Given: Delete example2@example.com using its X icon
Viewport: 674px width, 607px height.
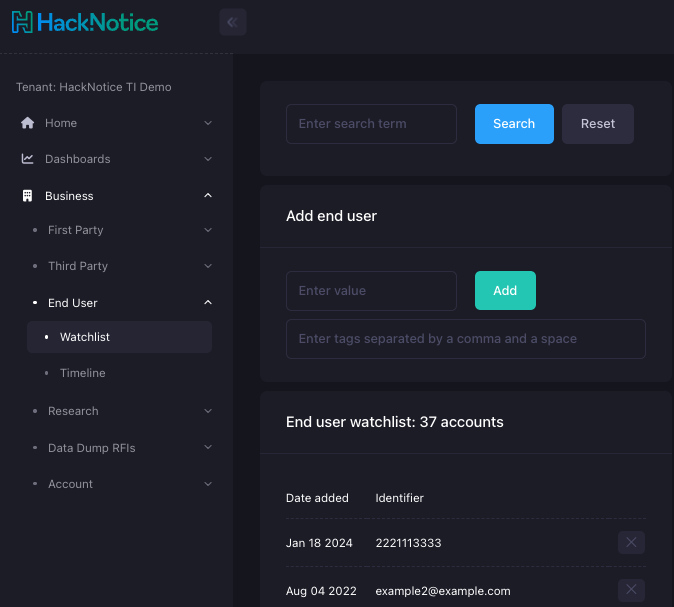Looking at the screenshot, I should pos(631,590).
